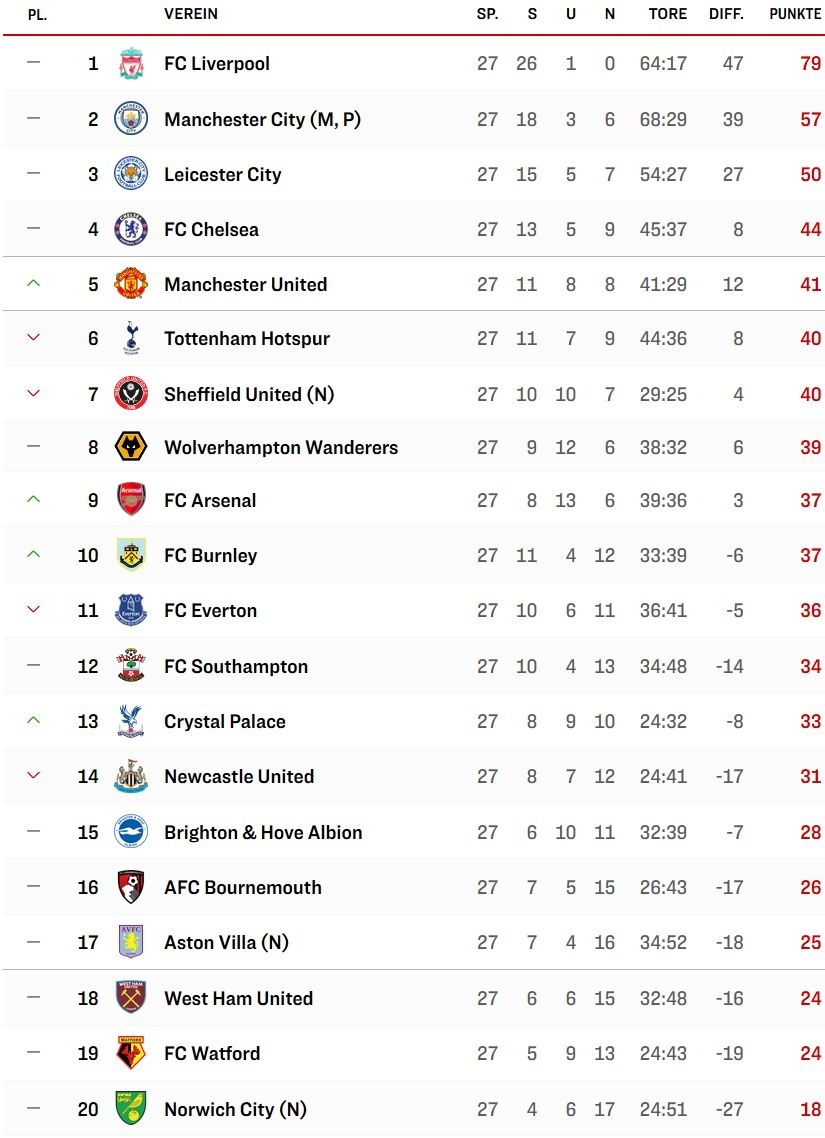
Task: Click the VEREIN column header
Action: (191, 14)
